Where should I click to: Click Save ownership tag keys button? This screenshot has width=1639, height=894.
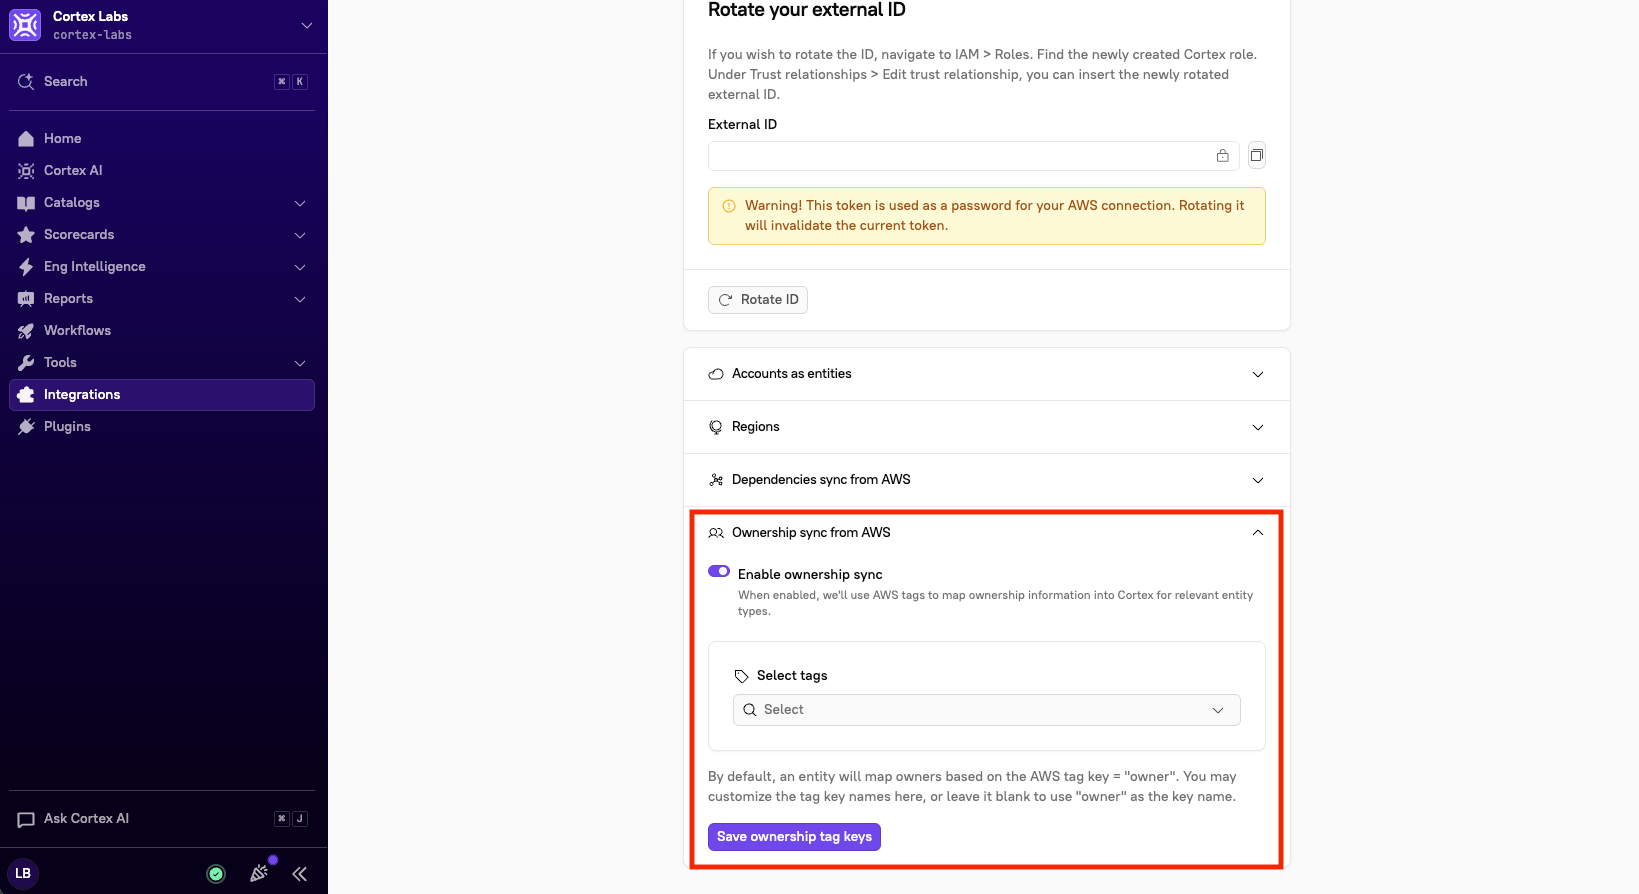point(794,837)
